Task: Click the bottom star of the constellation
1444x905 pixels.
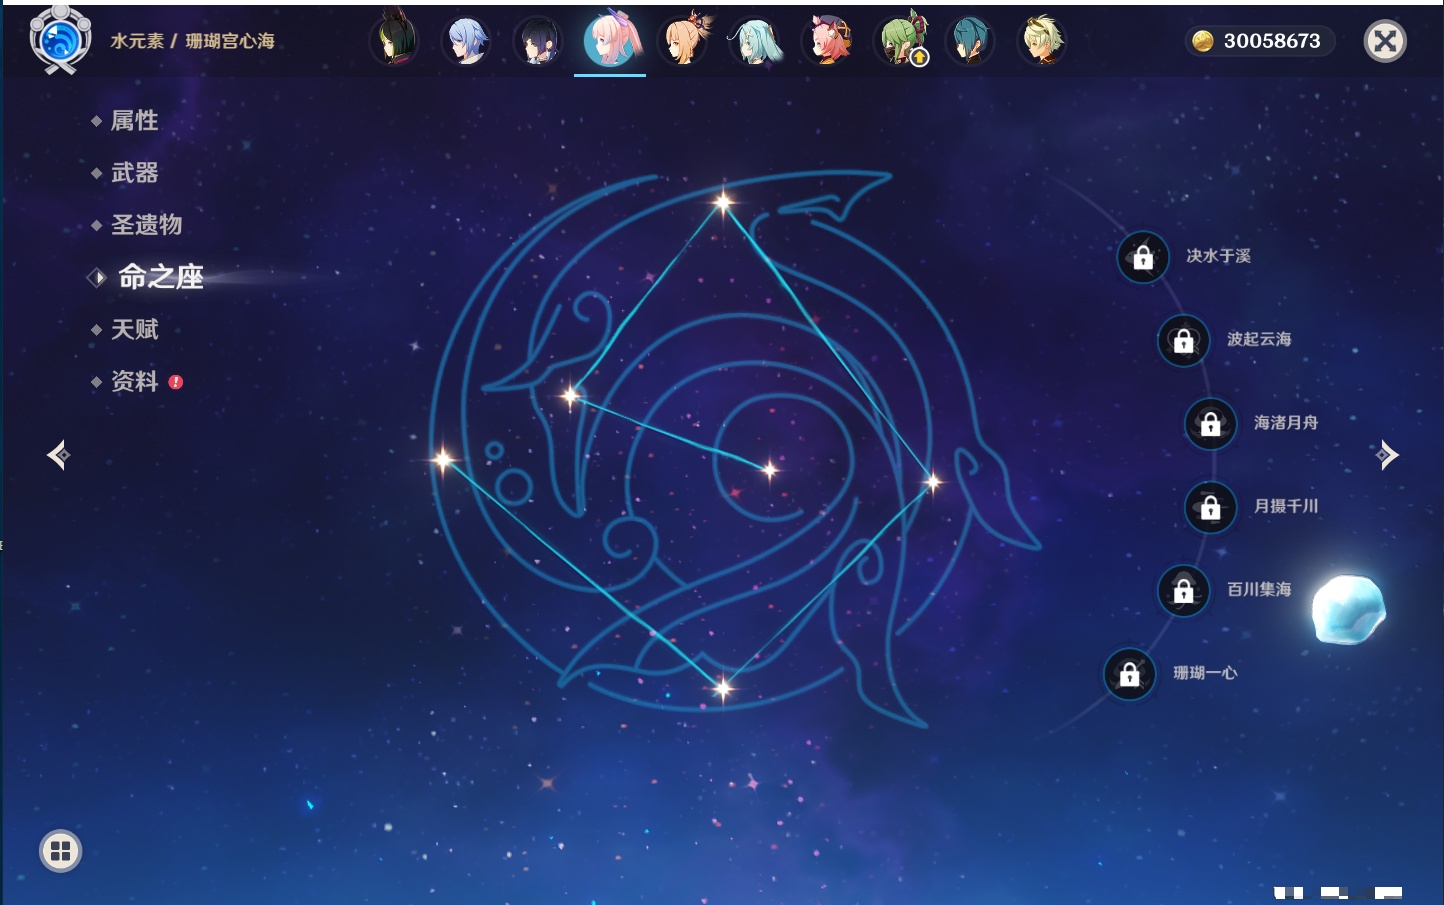Action: coord(722,687)
